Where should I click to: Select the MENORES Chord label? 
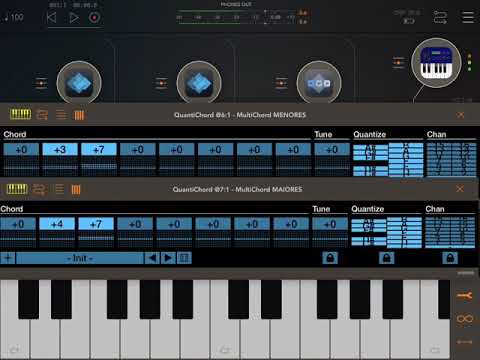pos(15,134)
